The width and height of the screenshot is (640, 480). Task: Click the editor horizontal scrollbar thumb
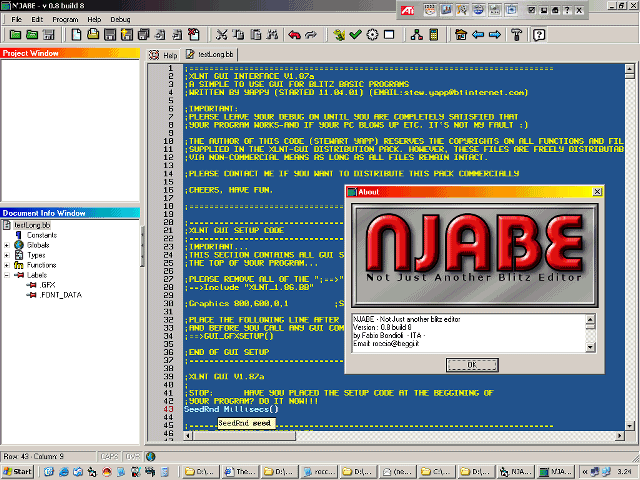[x=244, y=436]
